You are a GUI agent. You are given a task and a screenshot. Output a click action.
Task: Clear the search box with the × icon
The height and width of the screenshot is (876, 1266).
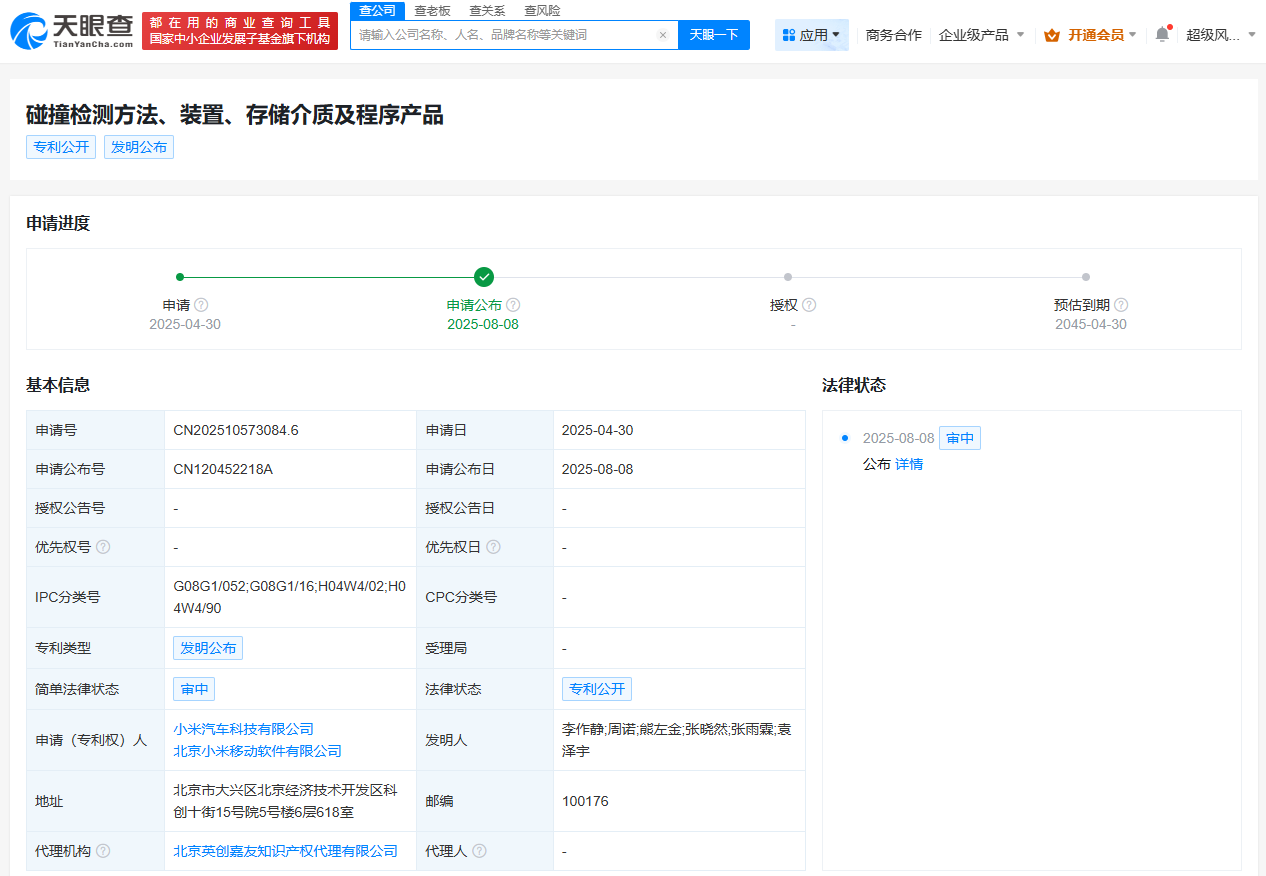663,34
